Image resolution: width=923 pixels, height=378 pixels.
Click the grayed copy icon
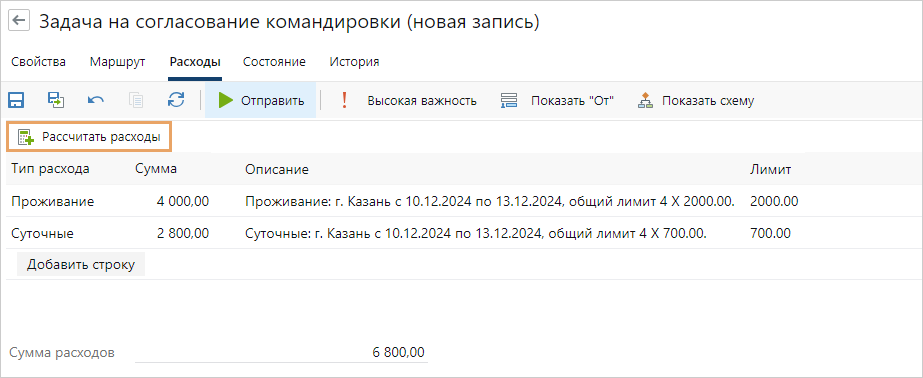coord(136,100)
